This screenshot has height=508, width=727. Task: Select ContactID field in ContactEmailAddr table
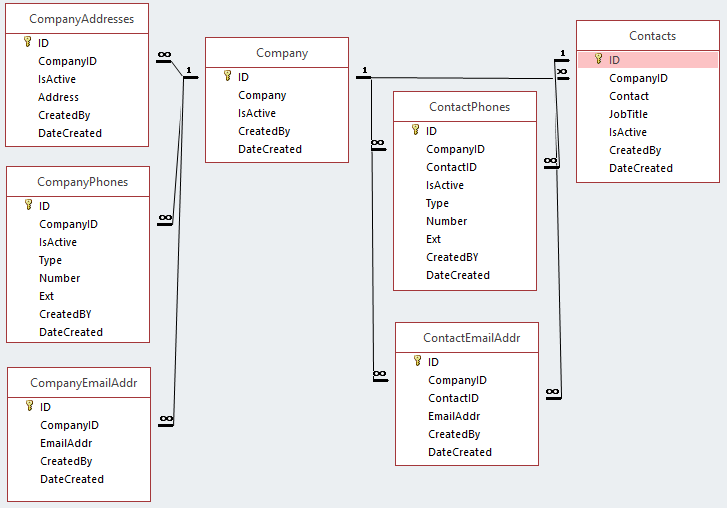click(453, 399)
